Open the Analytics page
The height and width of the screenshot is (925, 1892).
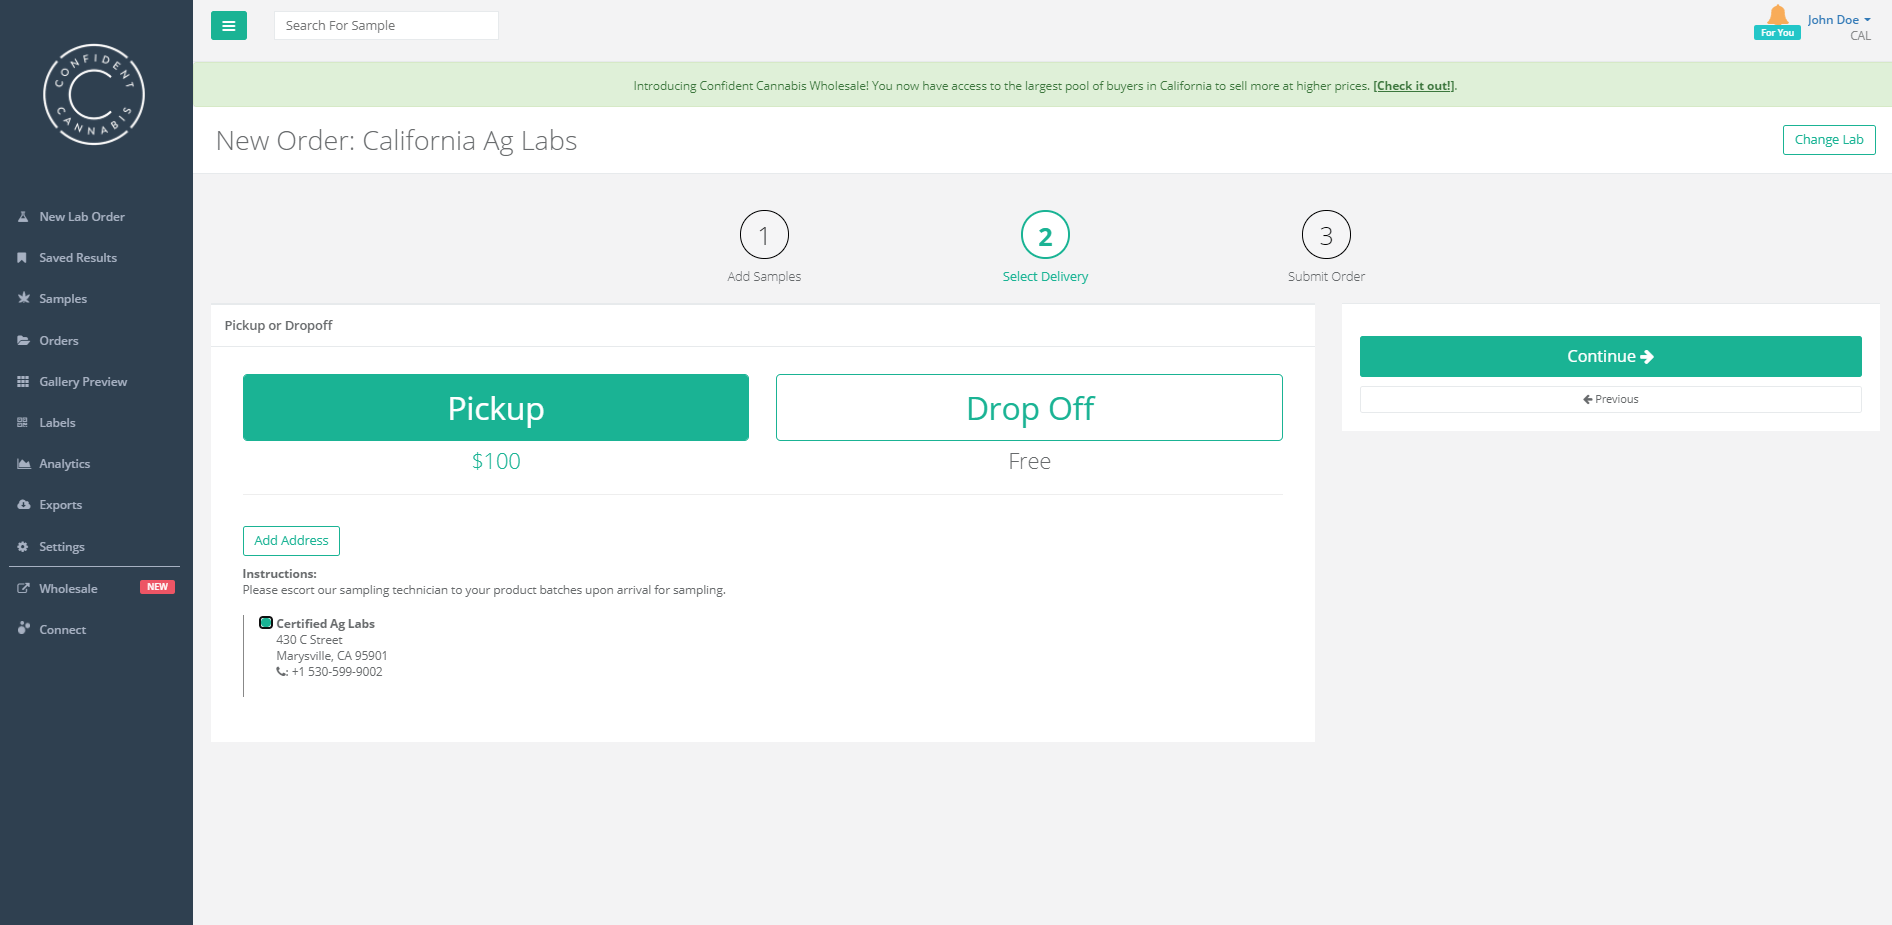pos(64,464)
